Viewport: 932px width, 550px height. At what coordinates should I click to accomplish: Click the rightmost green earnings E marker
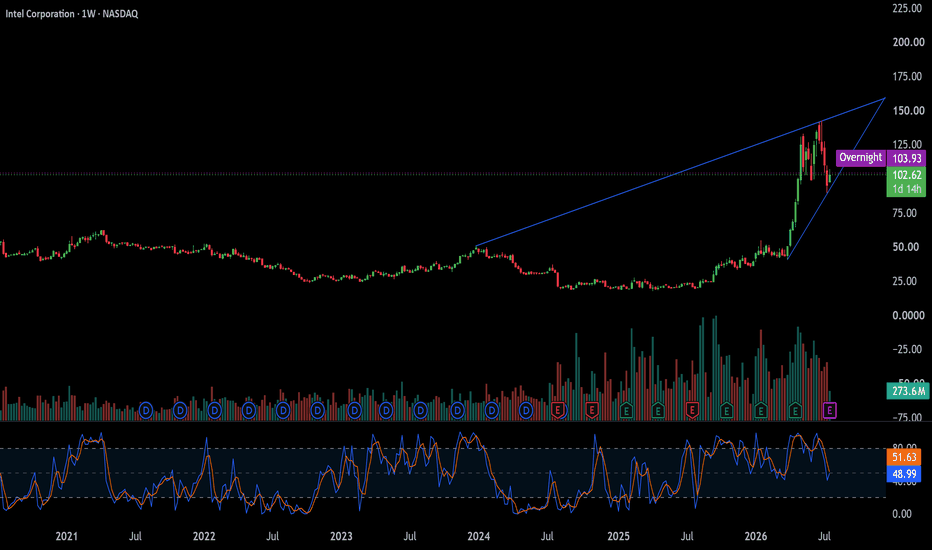point(795,410)
